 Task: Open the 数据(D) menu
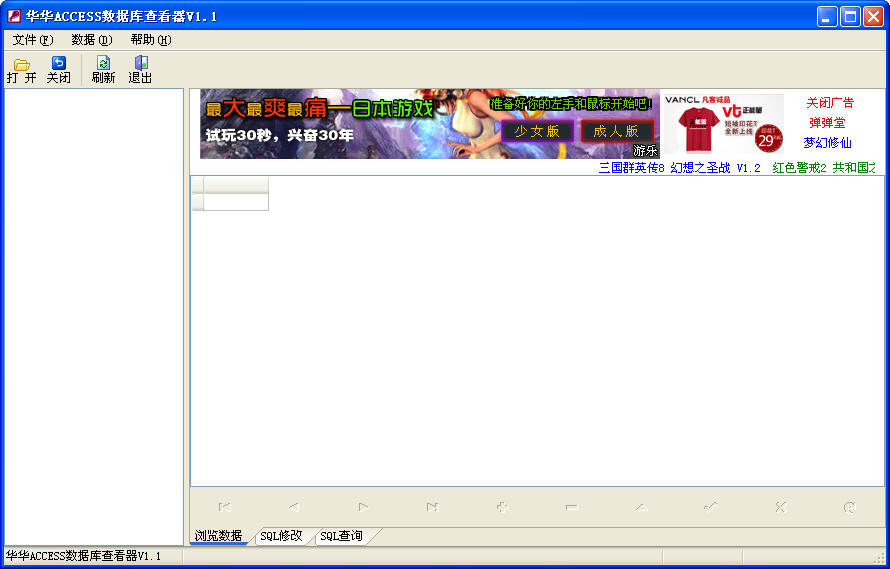pyautogui.click(x=92, y=40)
